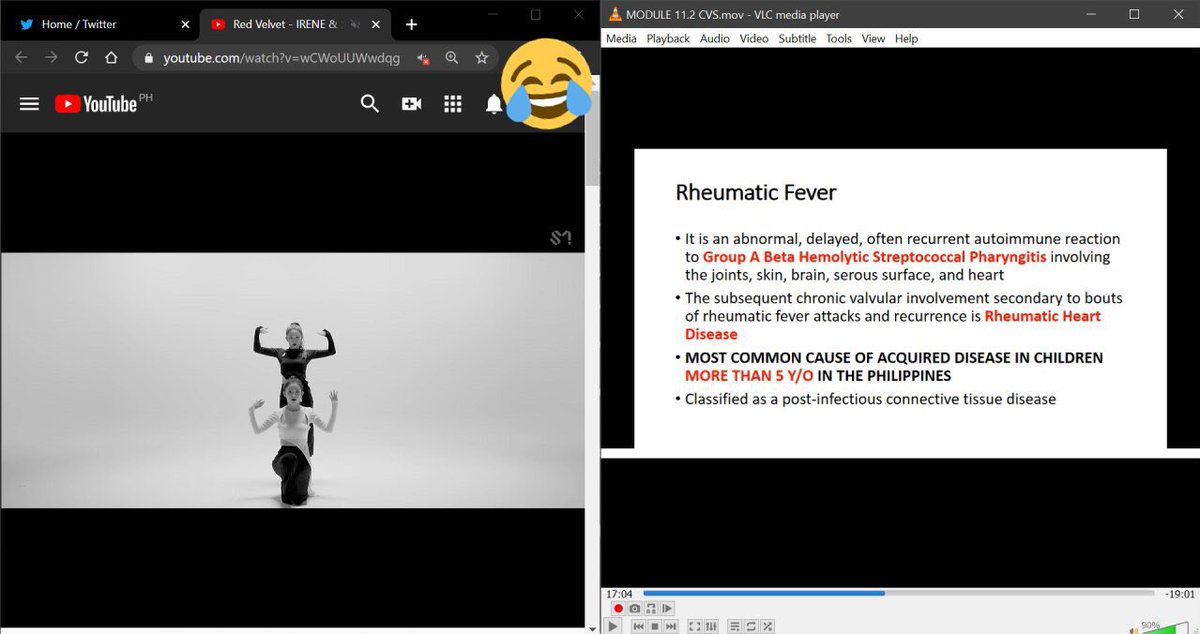
Task: Click the YouTube create video camera icon
Action: [x=411, y=104]
